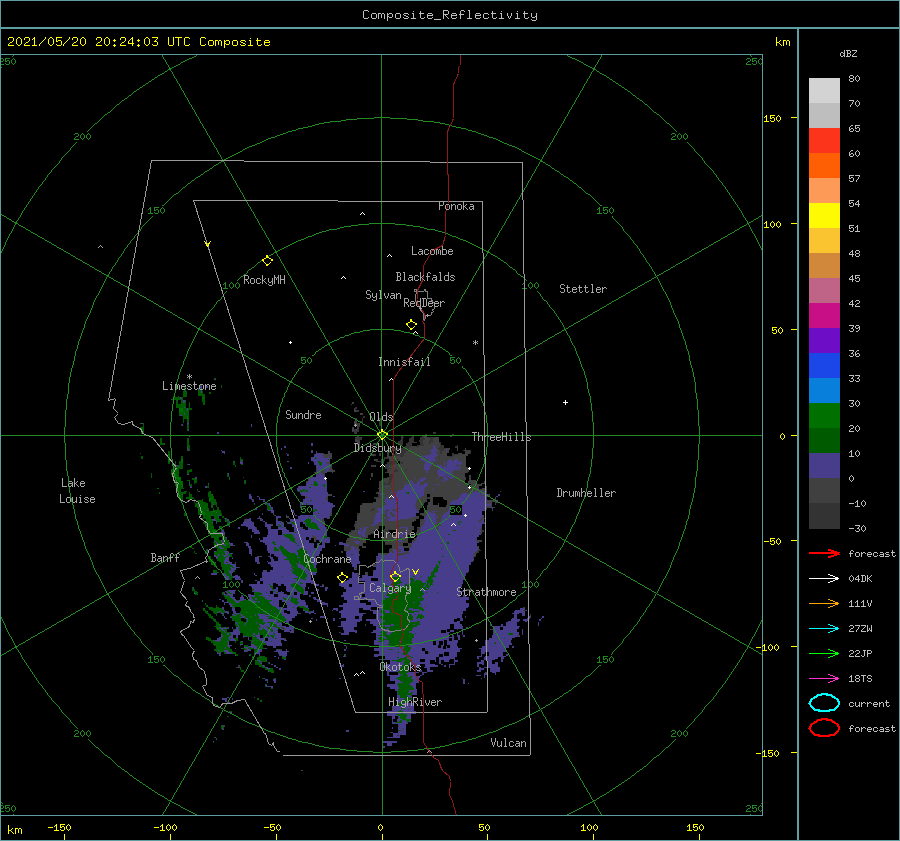Click the Didsbury label
This screenshot has width=900, height=841.
click(378, 448)
